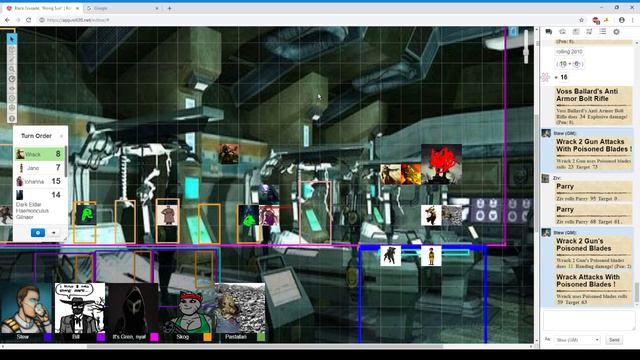Viewport: 640px width, 360px height.
Task: Open the Turn Tracker clock tool
Action: tap(12, 98)
